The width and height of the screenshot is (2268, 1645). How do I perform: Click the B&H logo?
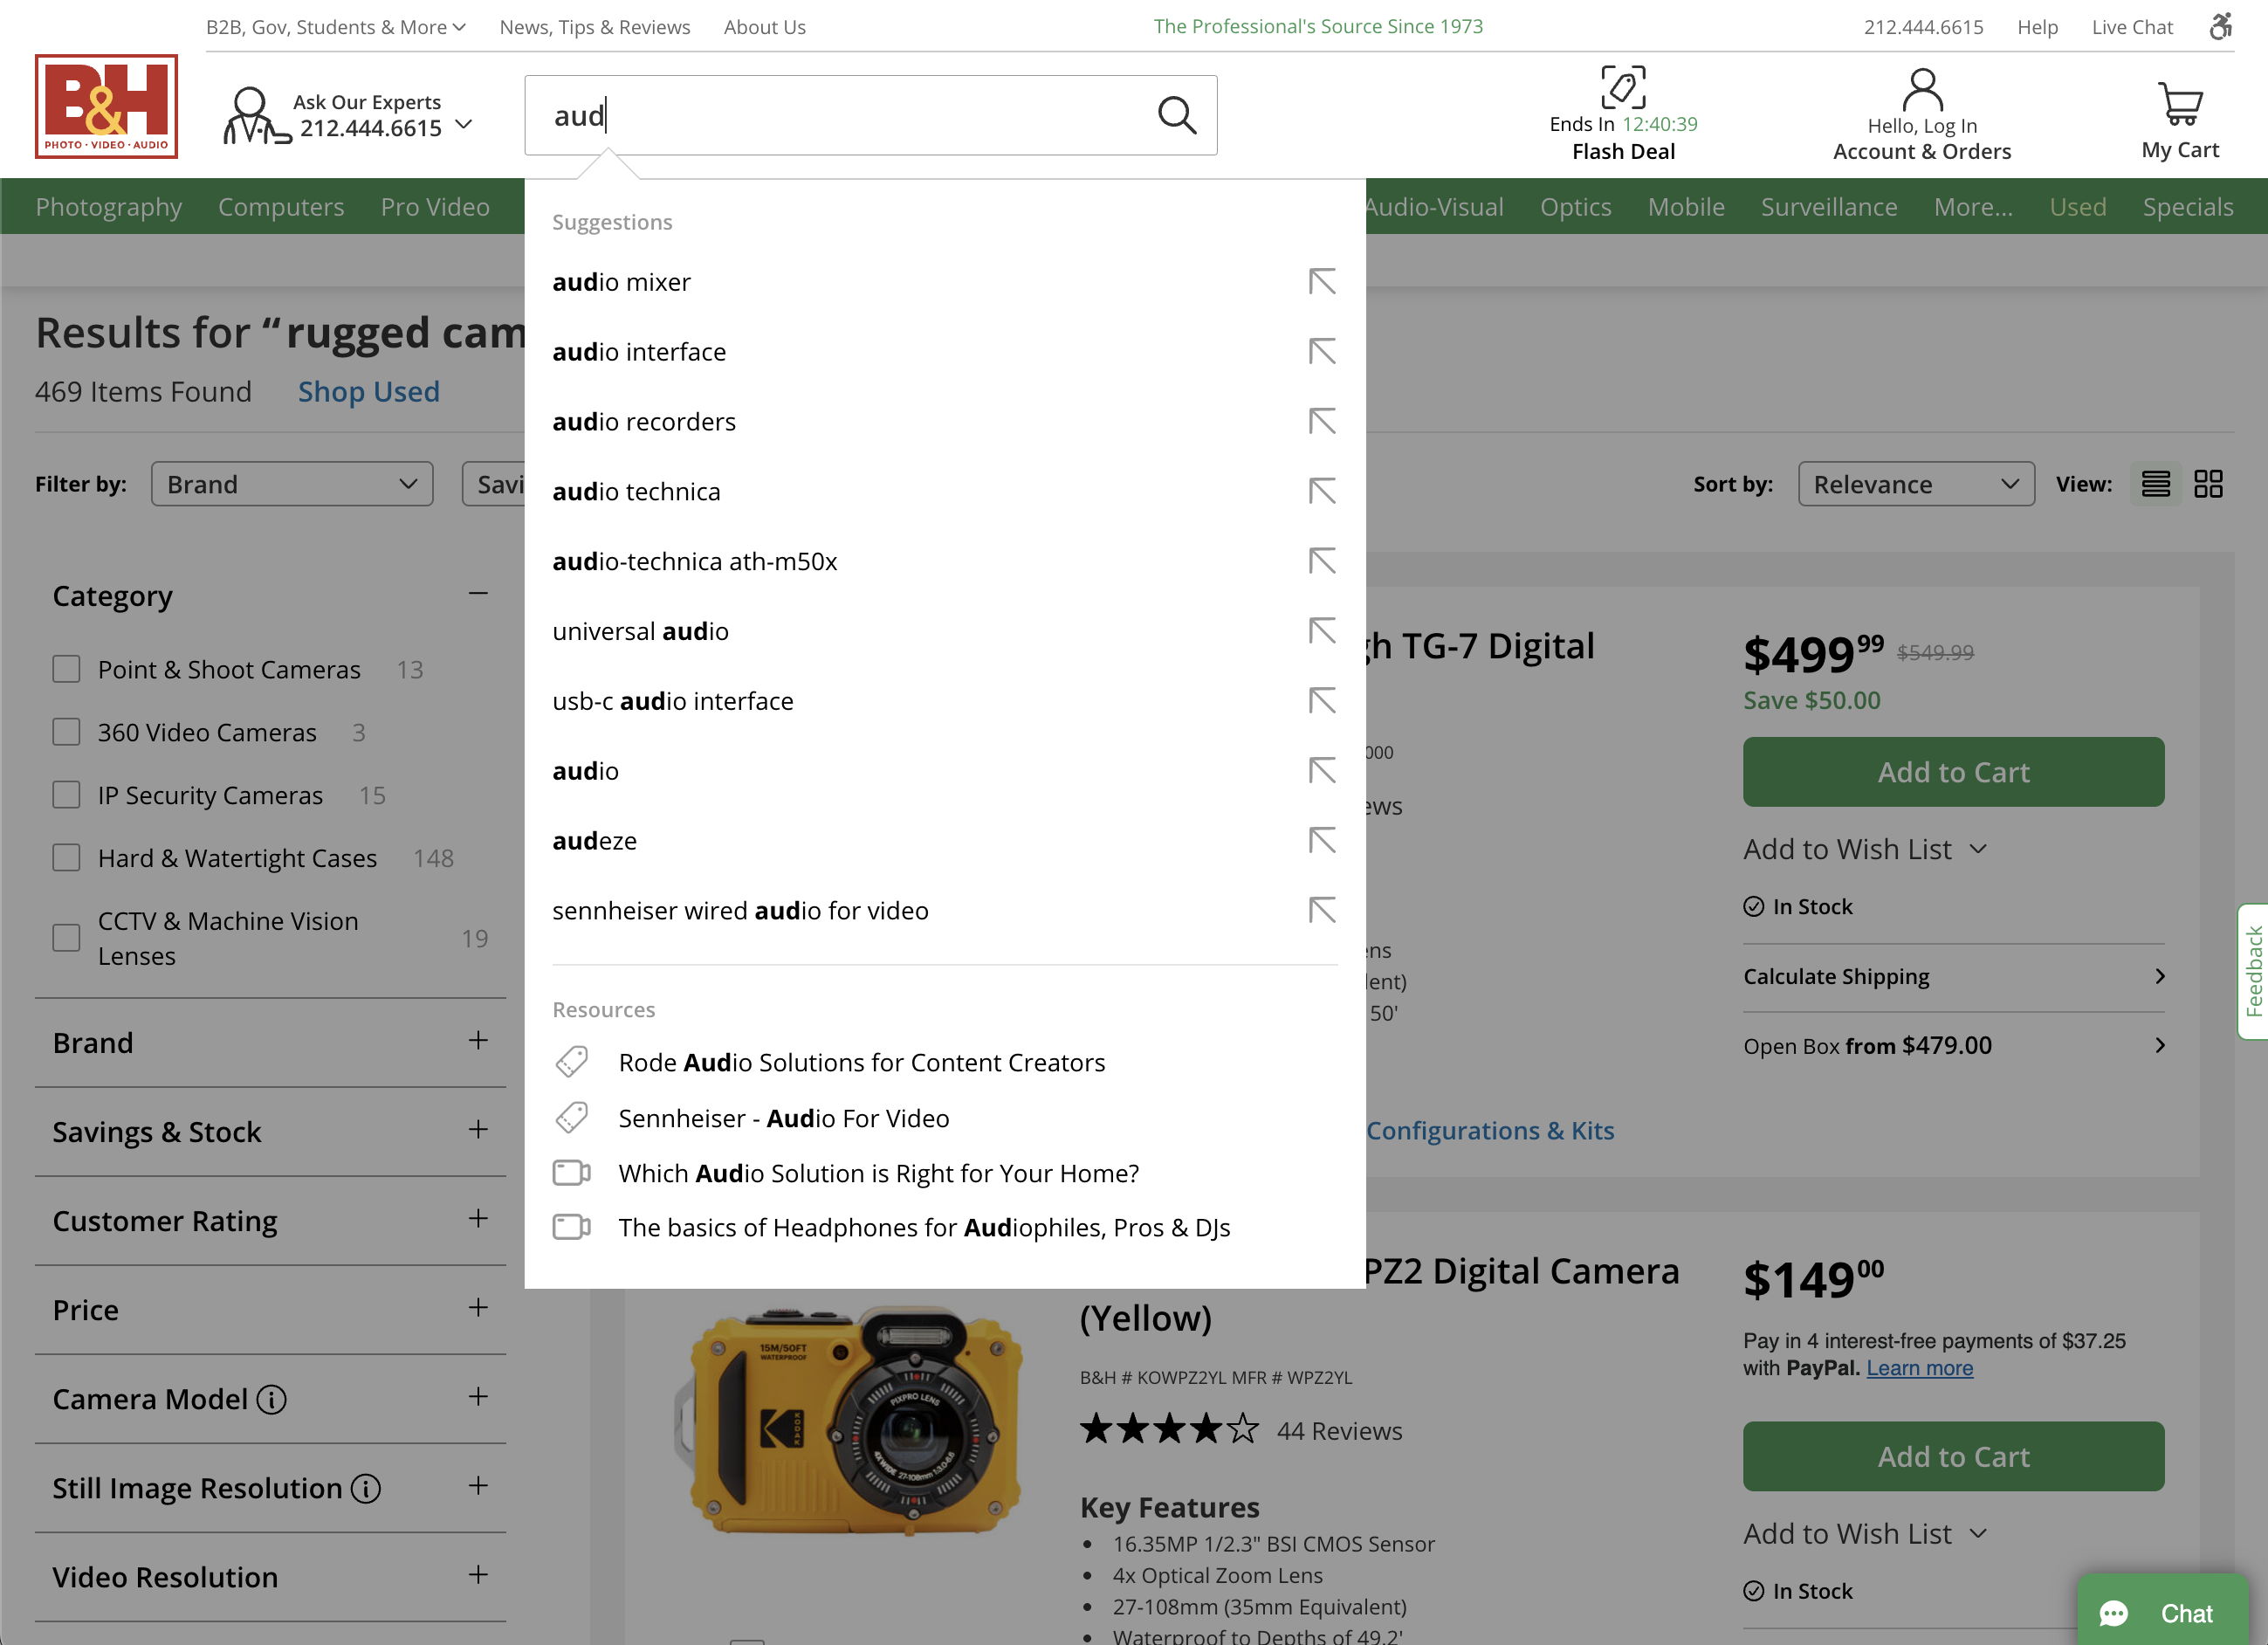coord(106,107)
